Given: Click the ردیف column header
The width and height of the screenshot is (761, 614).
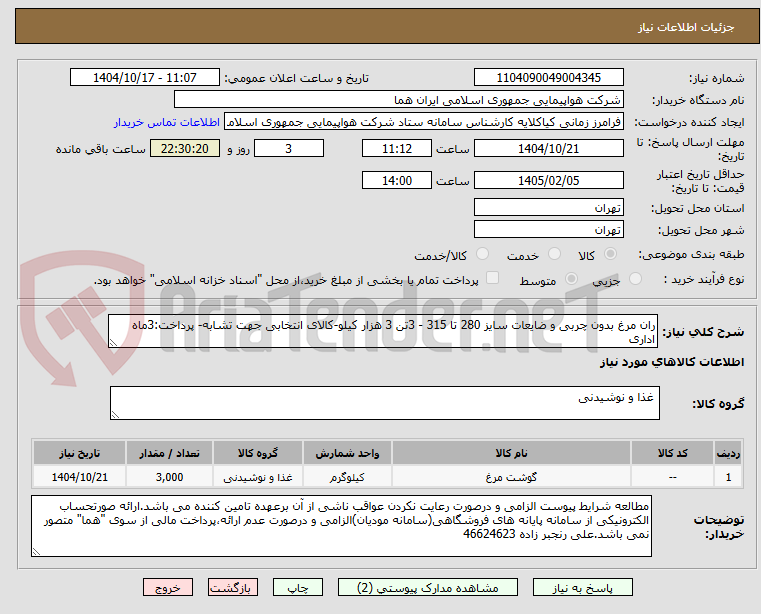Looking at the screenshot, I should (728, 453).
